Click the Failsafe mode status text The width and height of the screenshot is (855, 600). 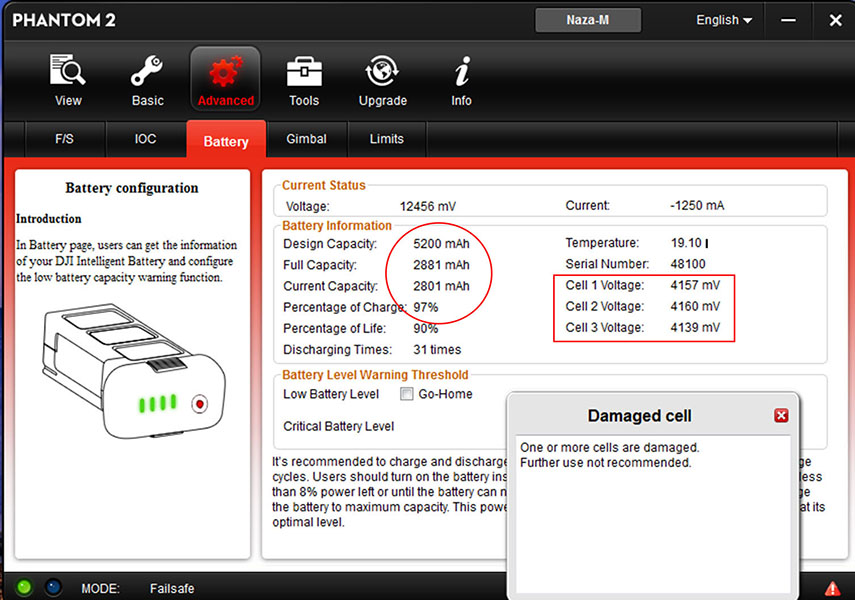172,589
